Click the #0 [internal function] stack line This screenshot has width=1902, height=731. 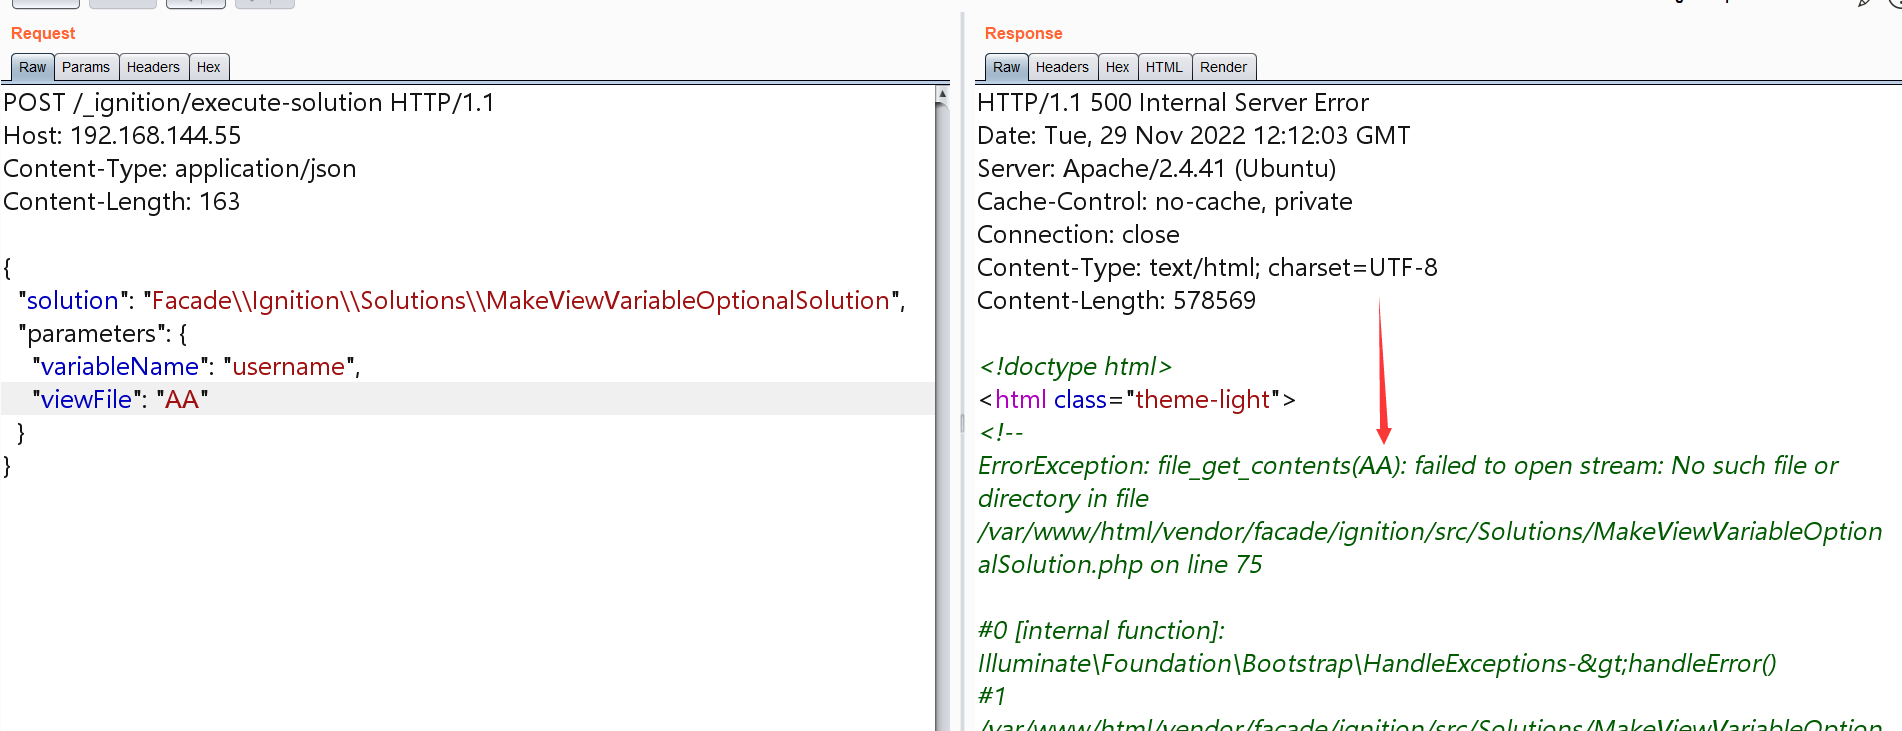(x=1101, y=631)
